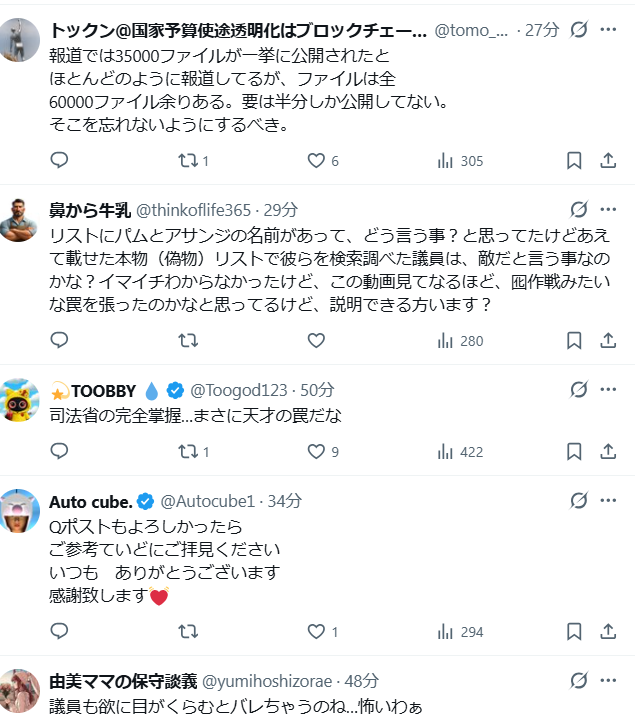Image resolution: width=635 pixels, height=723 pixels.
Task: Open more options on Auto cube. post
Action: [x=608, y=500]
